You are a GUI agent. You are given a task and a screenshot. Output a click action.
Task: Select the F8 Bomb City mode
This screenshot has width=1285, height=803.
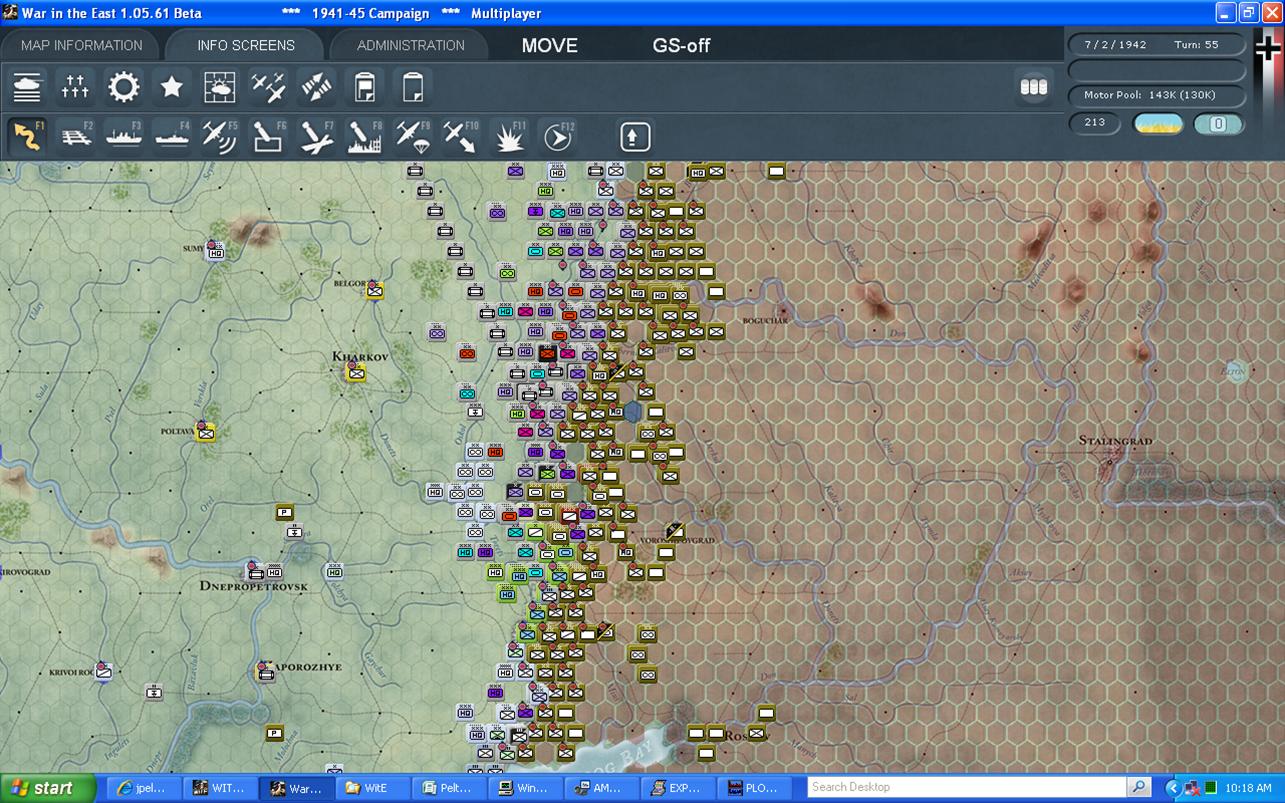(x=364, y=136)
